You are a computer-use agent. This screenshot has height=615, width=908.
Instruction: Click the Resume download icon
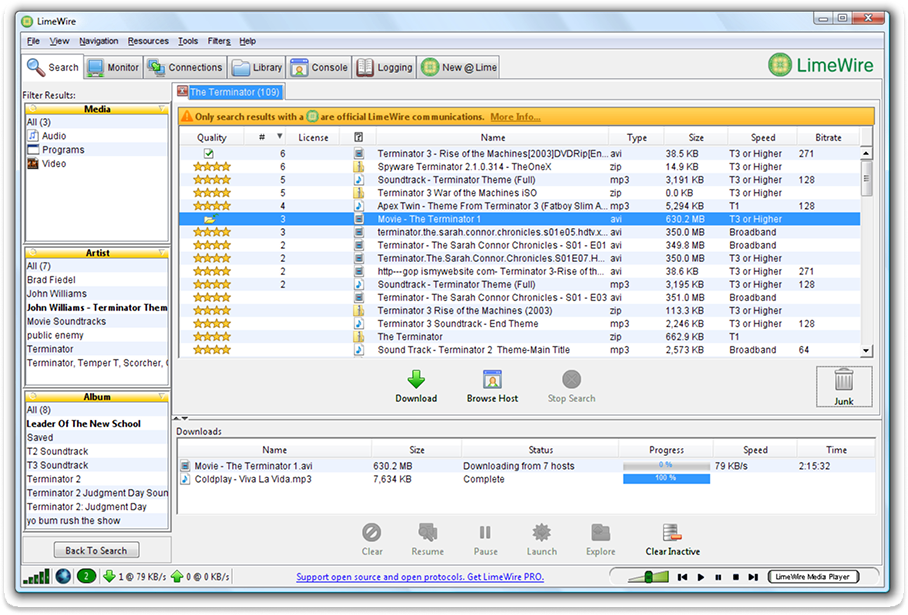pos(427,532)
